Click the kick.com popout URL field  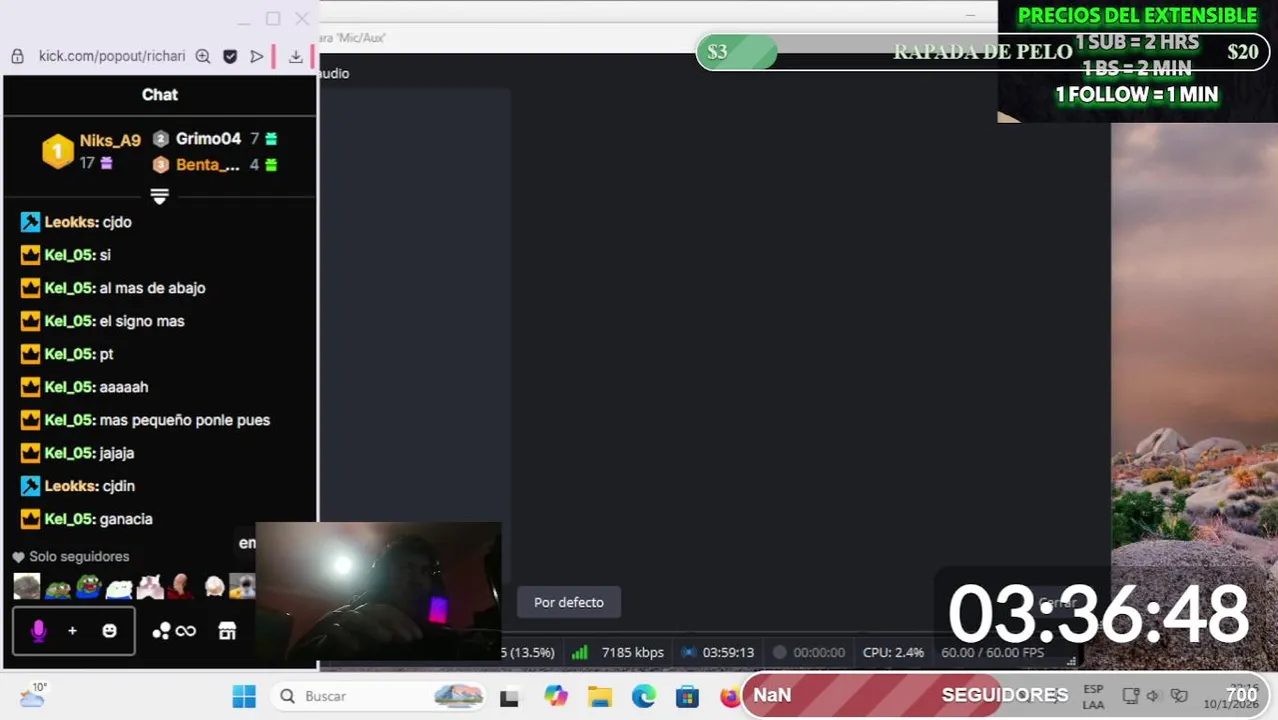click(112, 56)
